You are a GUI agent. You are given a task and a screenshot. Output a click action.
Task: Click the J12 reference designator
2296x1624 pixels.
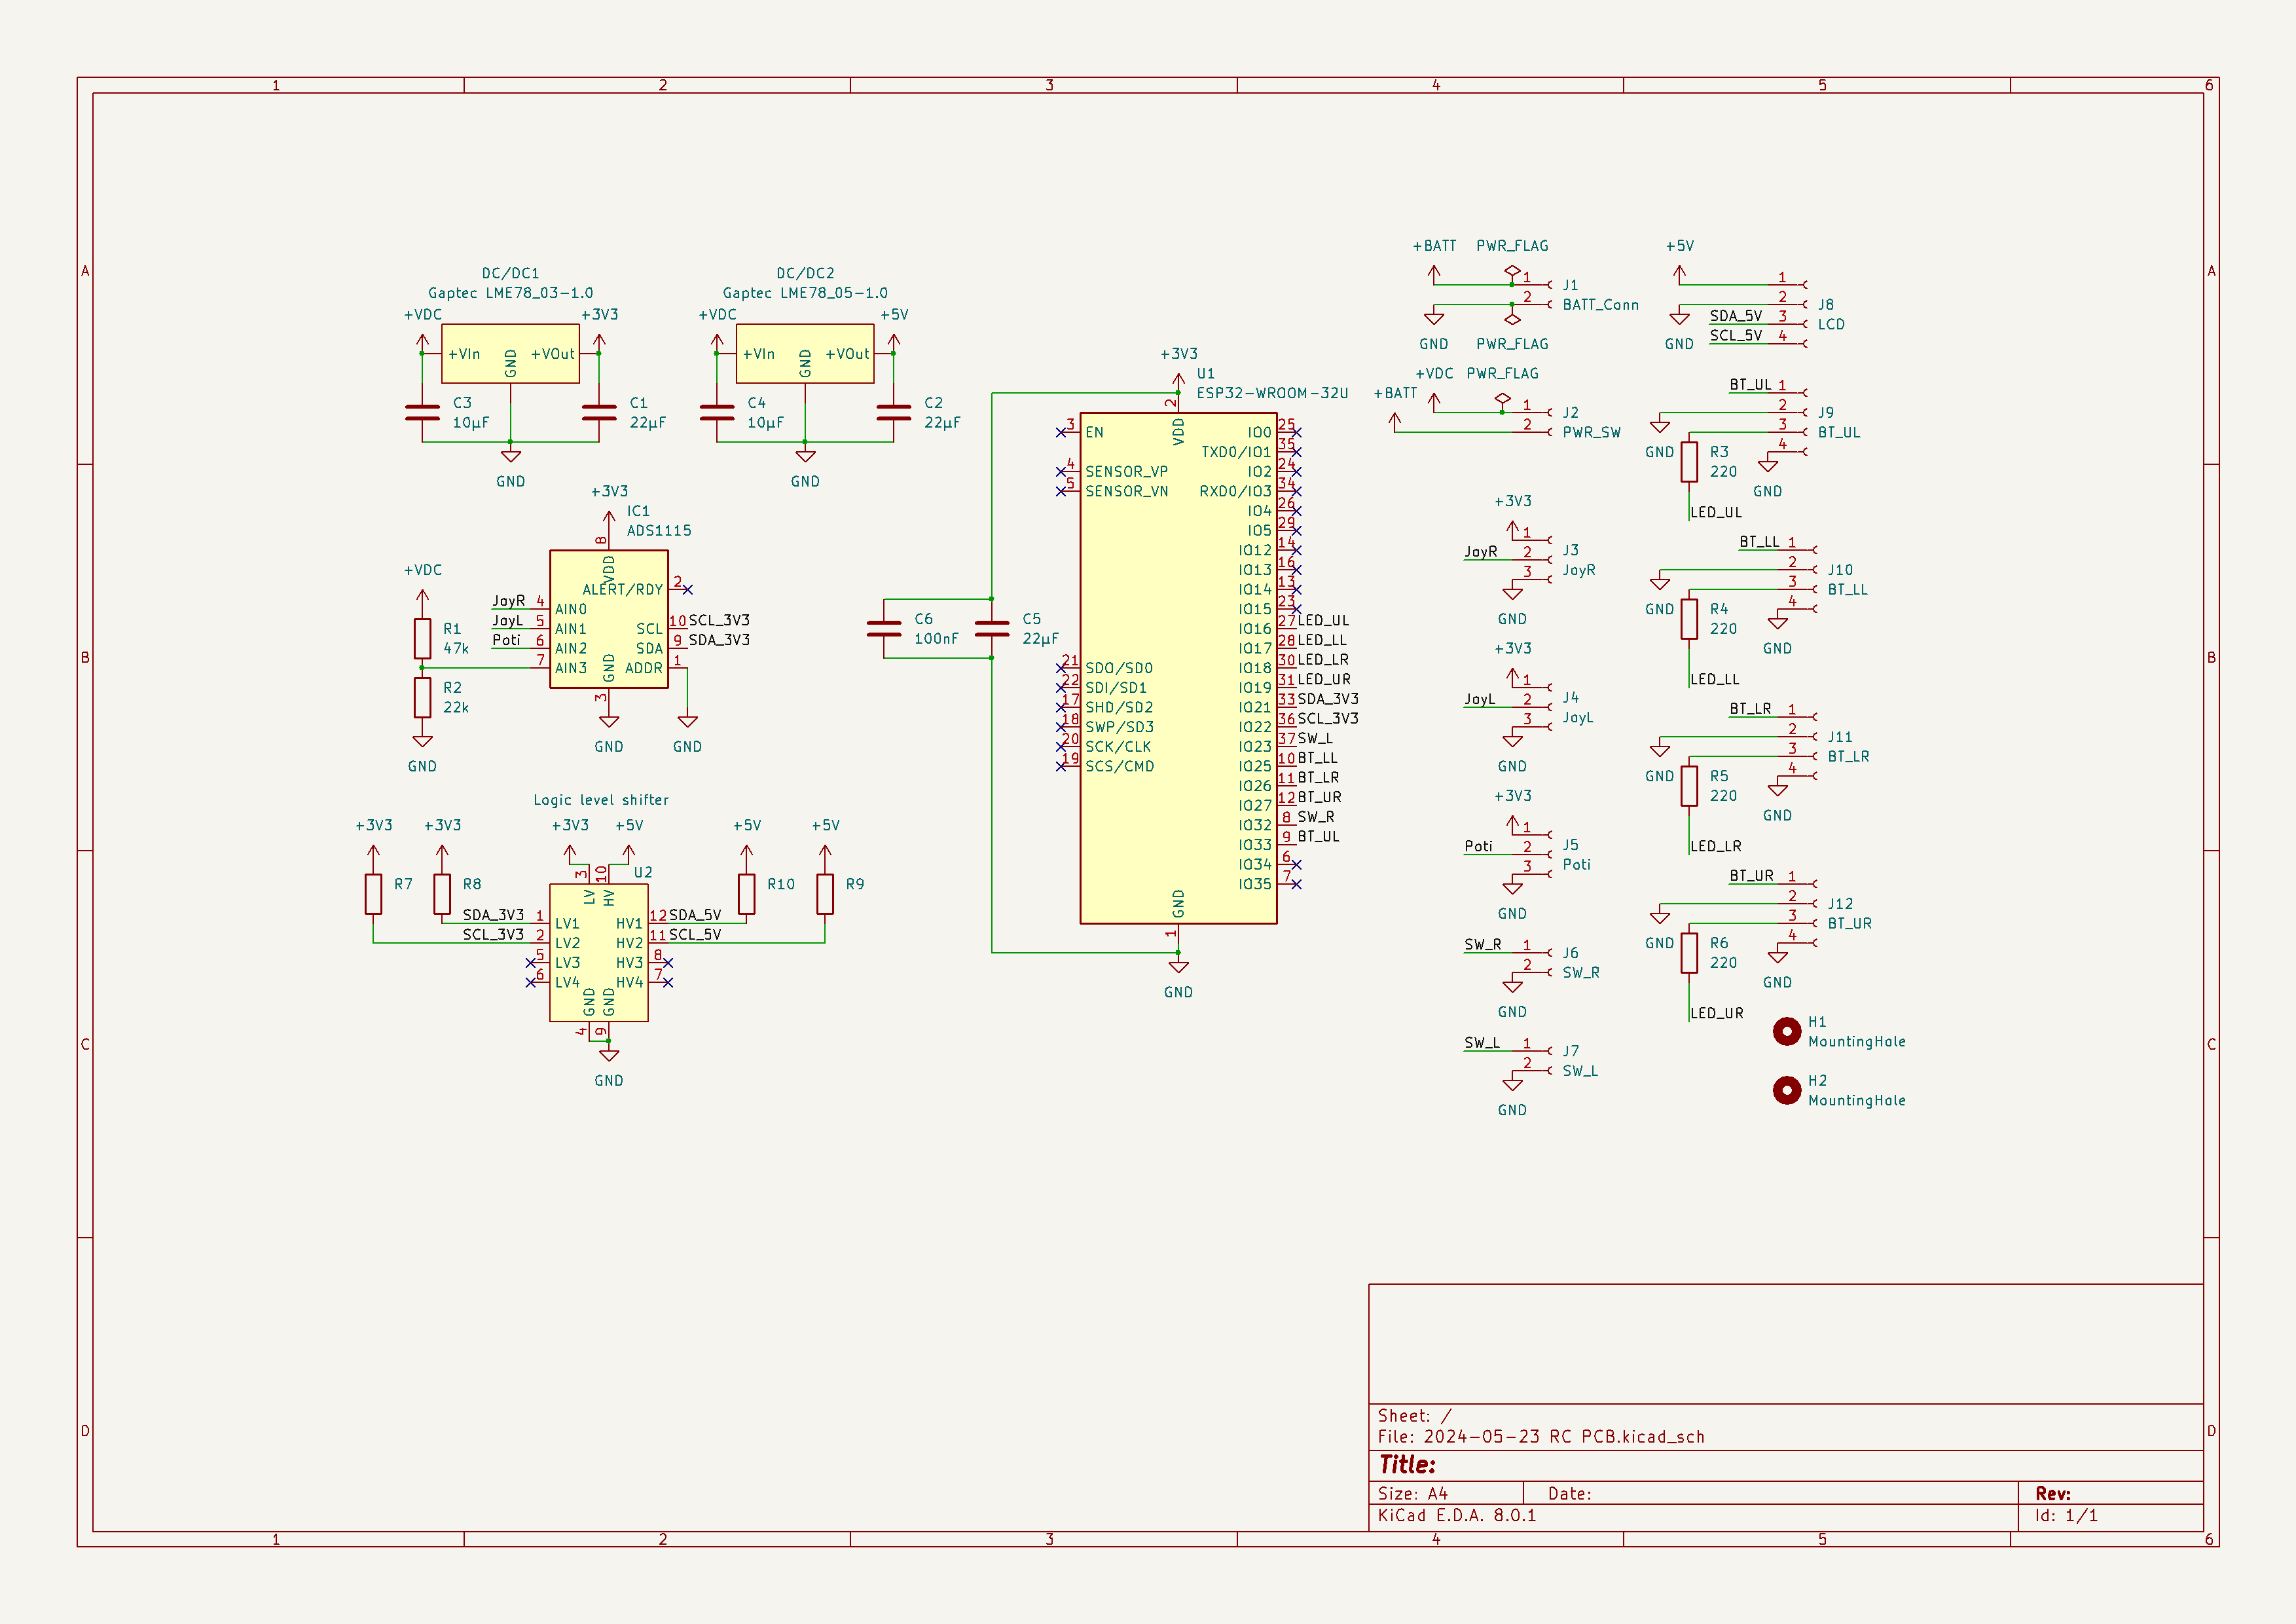pos(1840,903)
